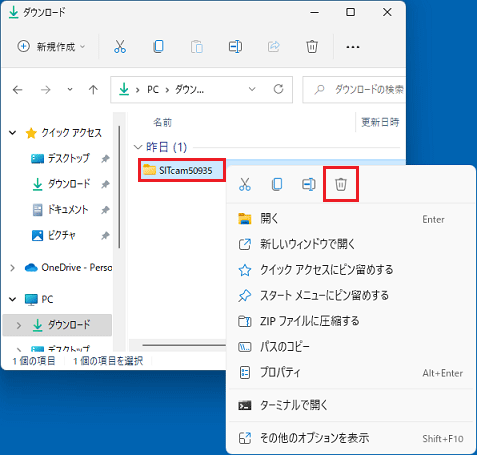Choose ターミナルで開く
The image size is (477, 455).
click(351, 405)
